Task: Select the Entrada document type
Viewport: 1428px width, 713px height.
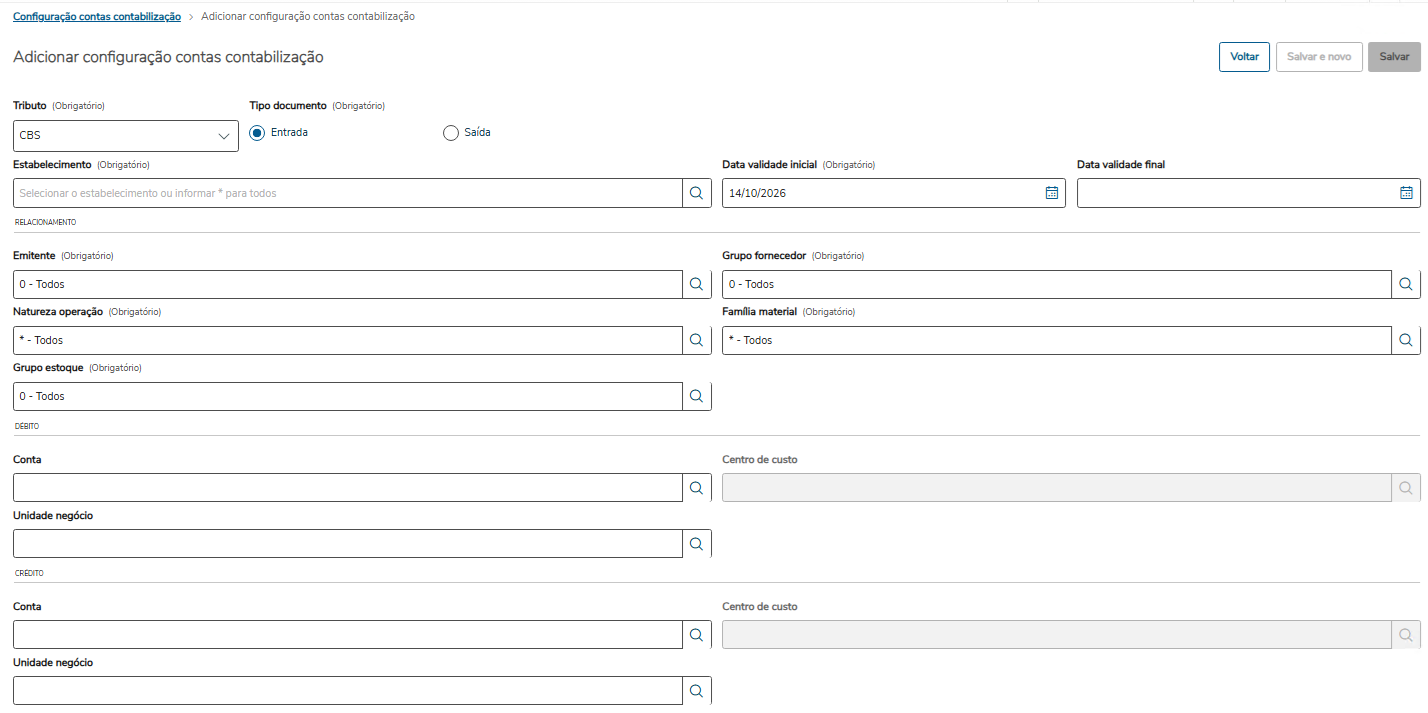Action: click(257, 132)
